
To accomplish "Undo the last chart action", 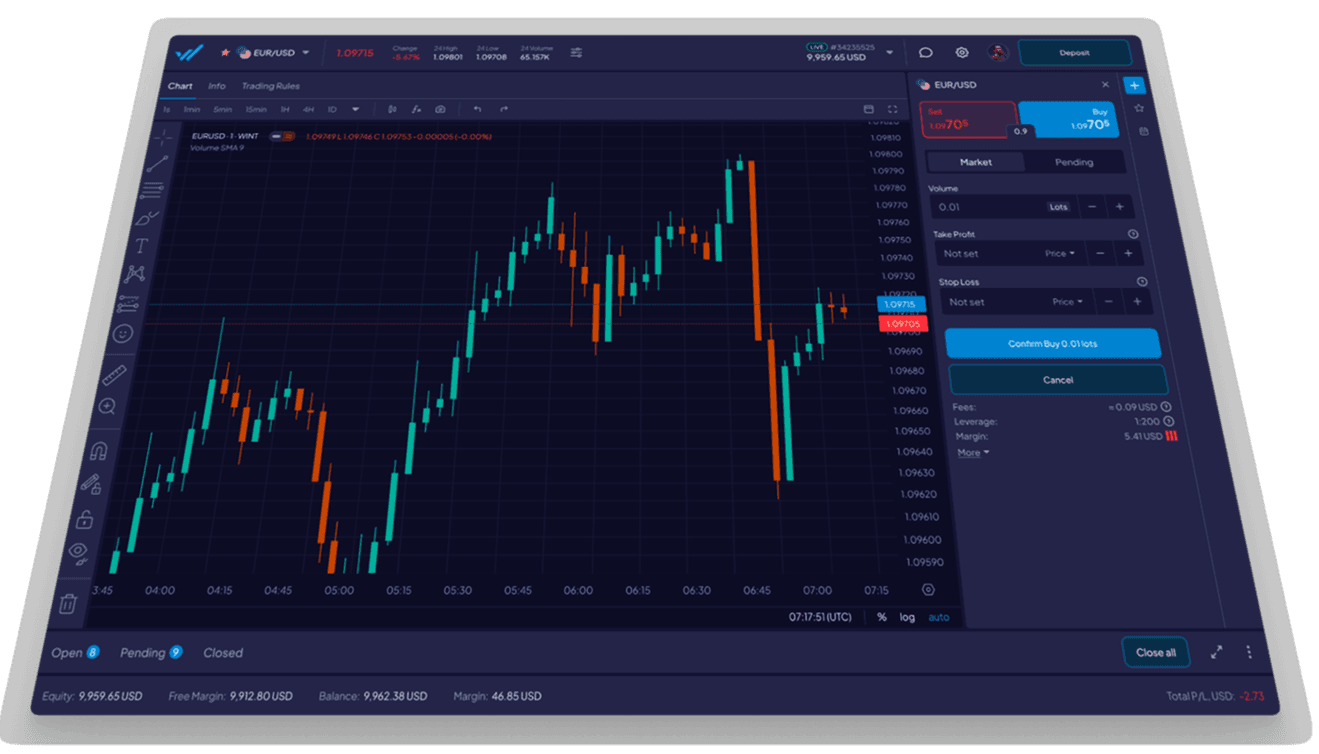I will [477, 109].
